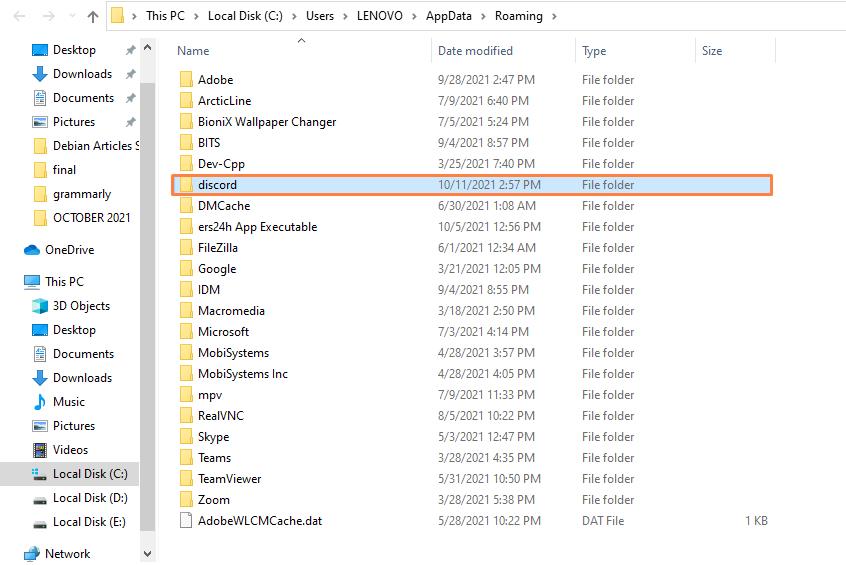Open dropdown after Roaming in address bar
The image size is (846, 565).
pyautogui.click(x=555, y=16)
